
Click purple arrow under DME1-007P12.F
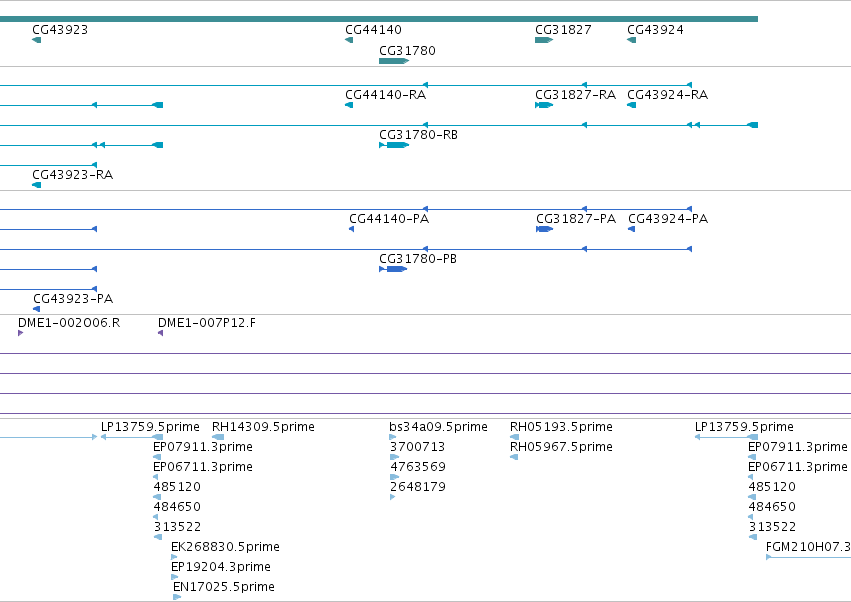click(x=161, y=333)
